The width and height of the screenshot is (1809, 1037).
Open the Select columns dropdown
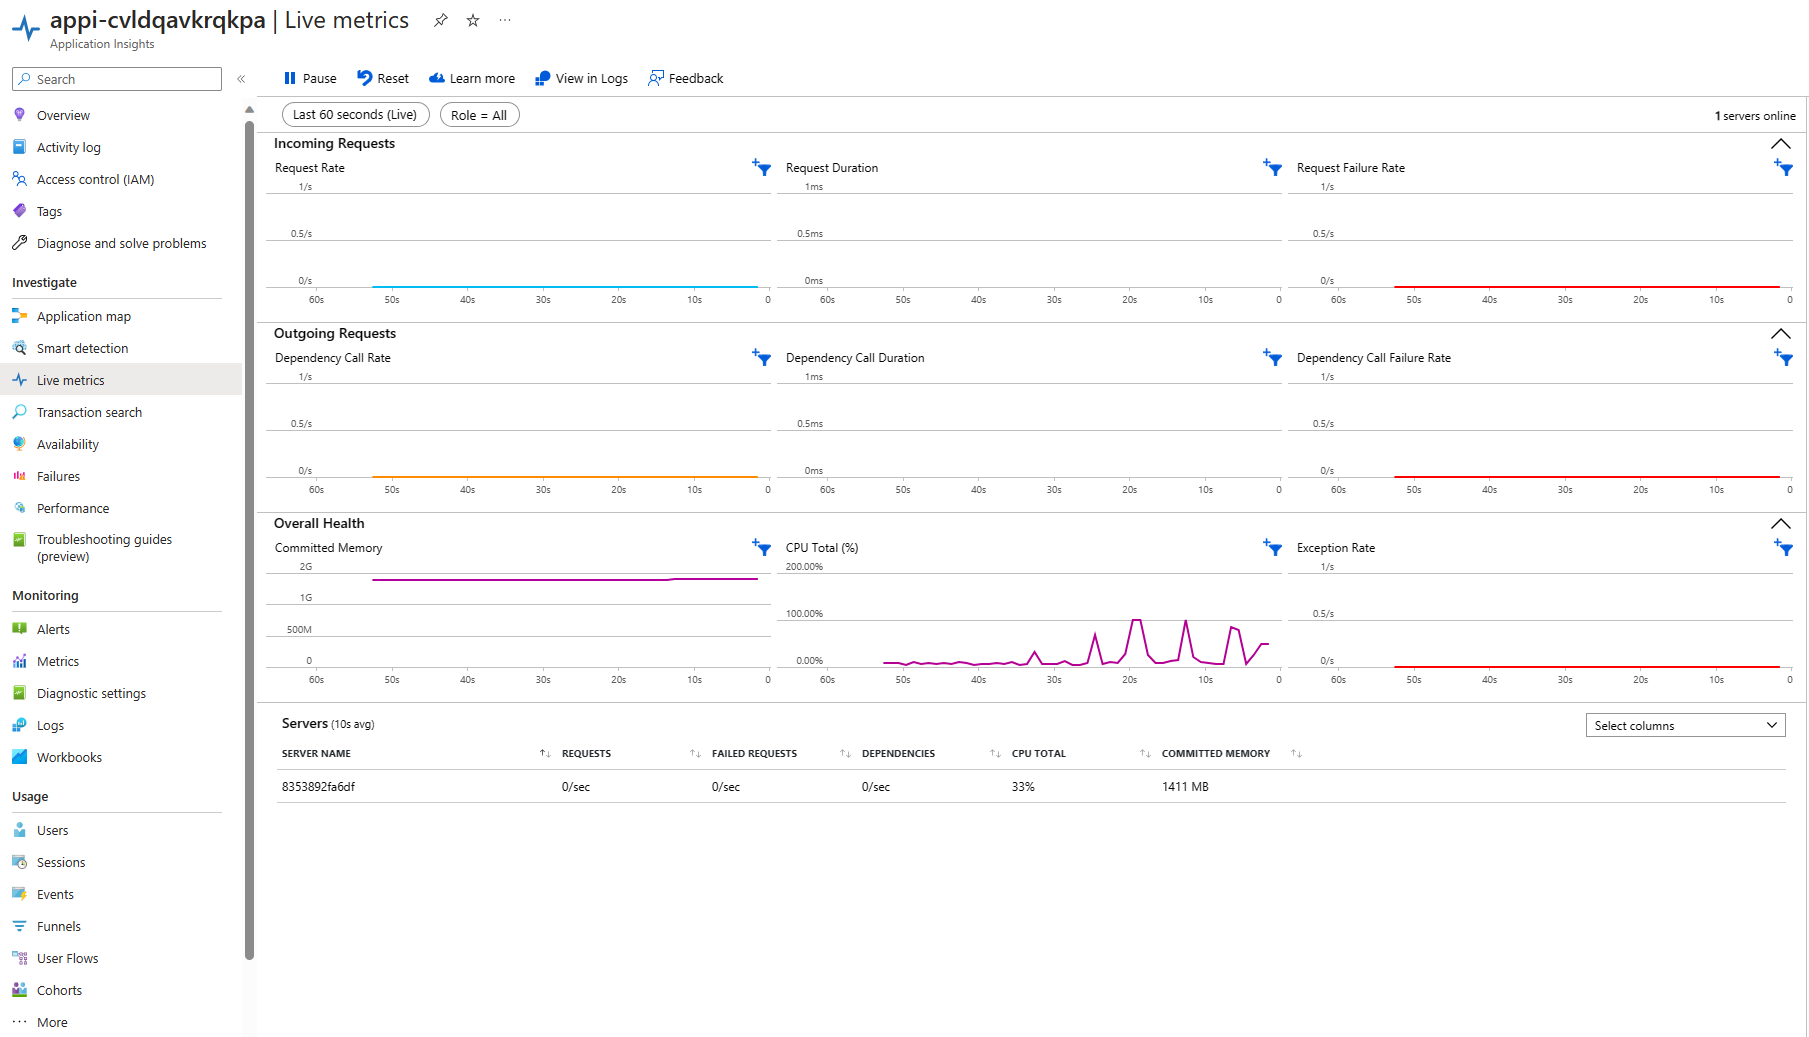(x=1685, y=725)
